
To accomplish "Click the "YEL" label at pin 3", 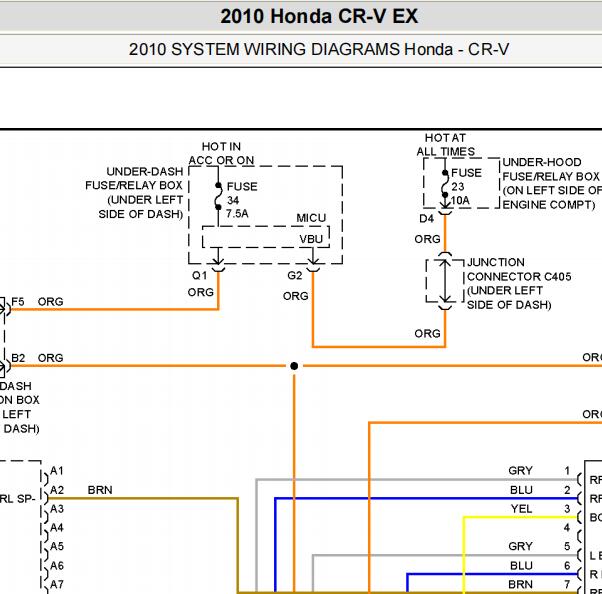I will (x=521, y=509).
